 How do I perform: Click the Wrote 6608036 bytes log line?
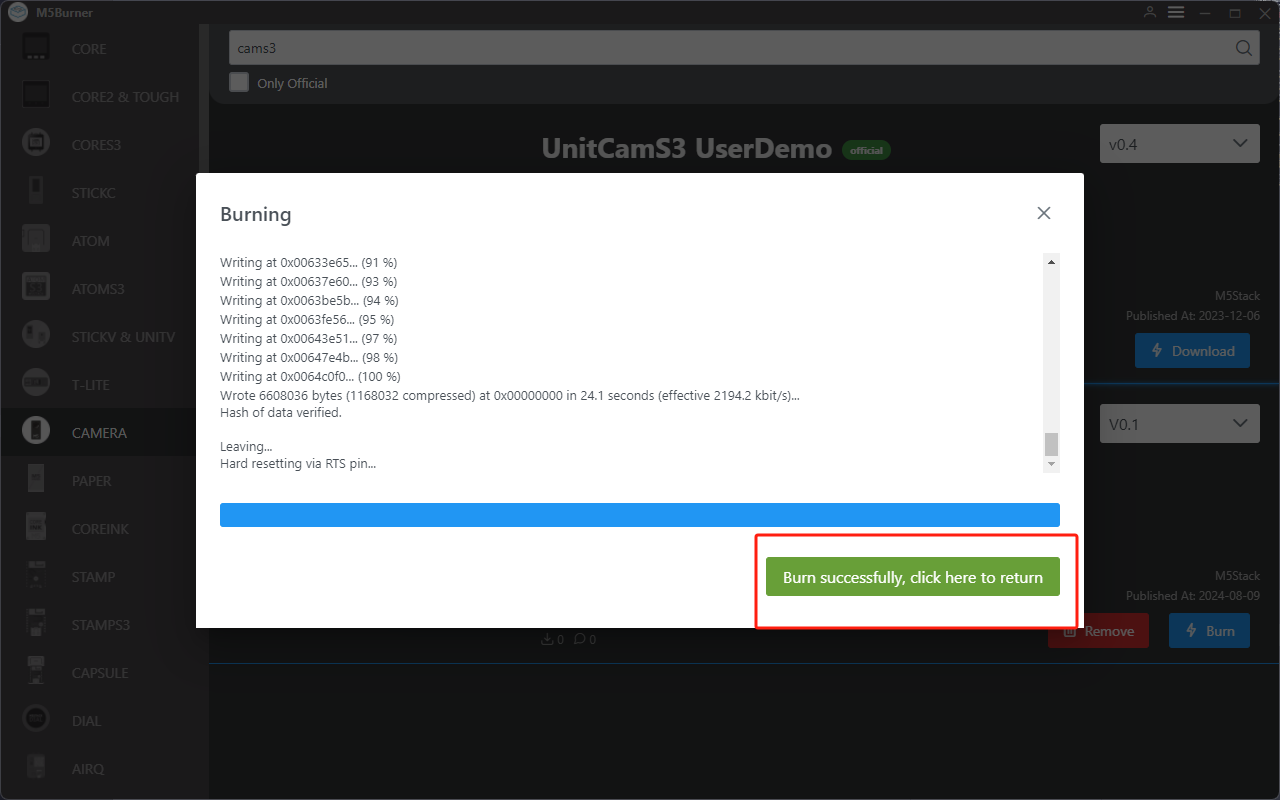click(510, 396)
